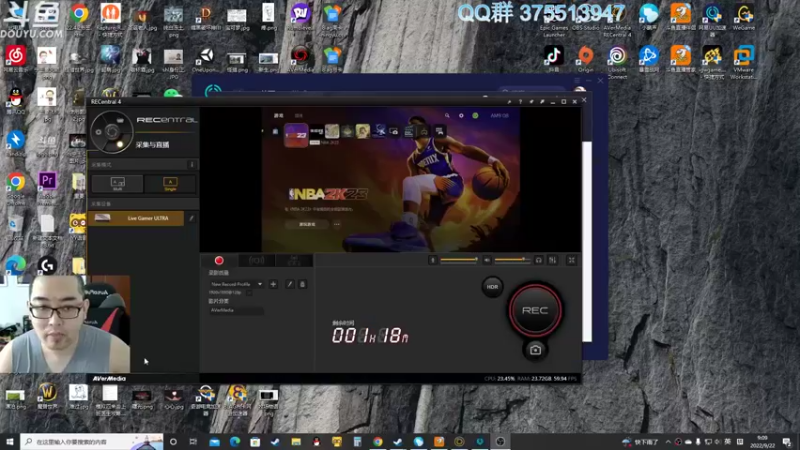Switch to the multi-stream tab
The height and width of the screenshot is (450, 800).
point(294,261)
